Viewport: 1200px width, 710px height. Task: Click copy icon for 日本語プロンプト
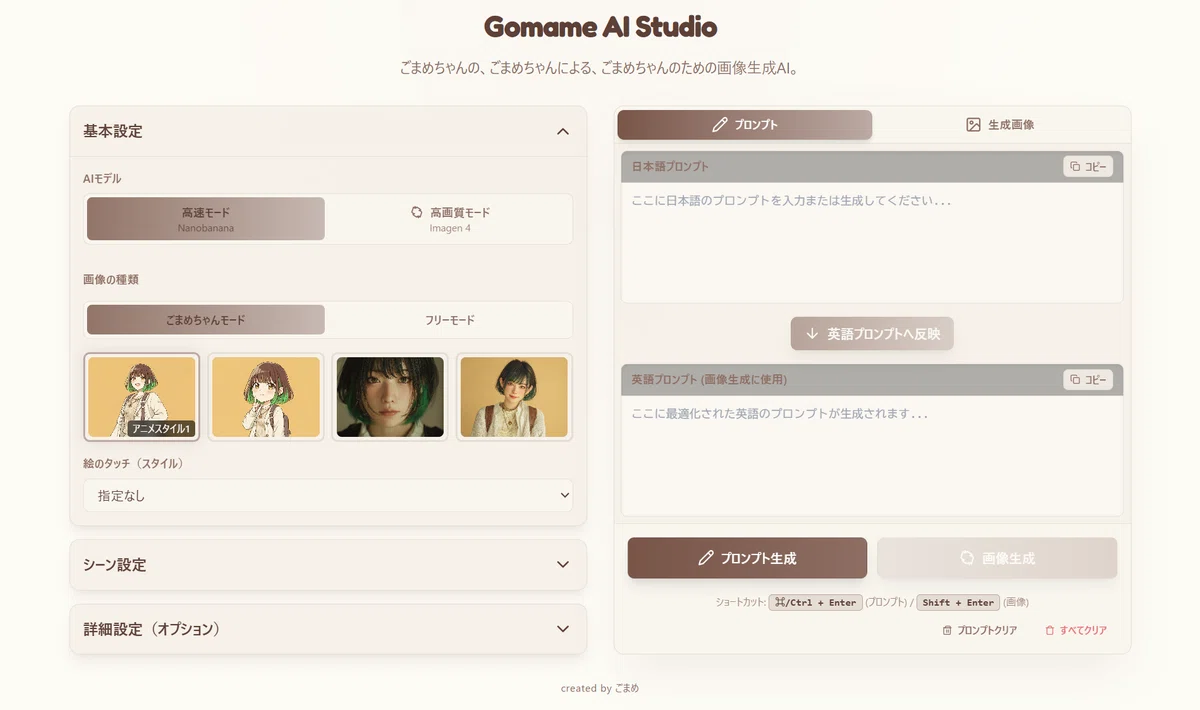coord(1075,167)
